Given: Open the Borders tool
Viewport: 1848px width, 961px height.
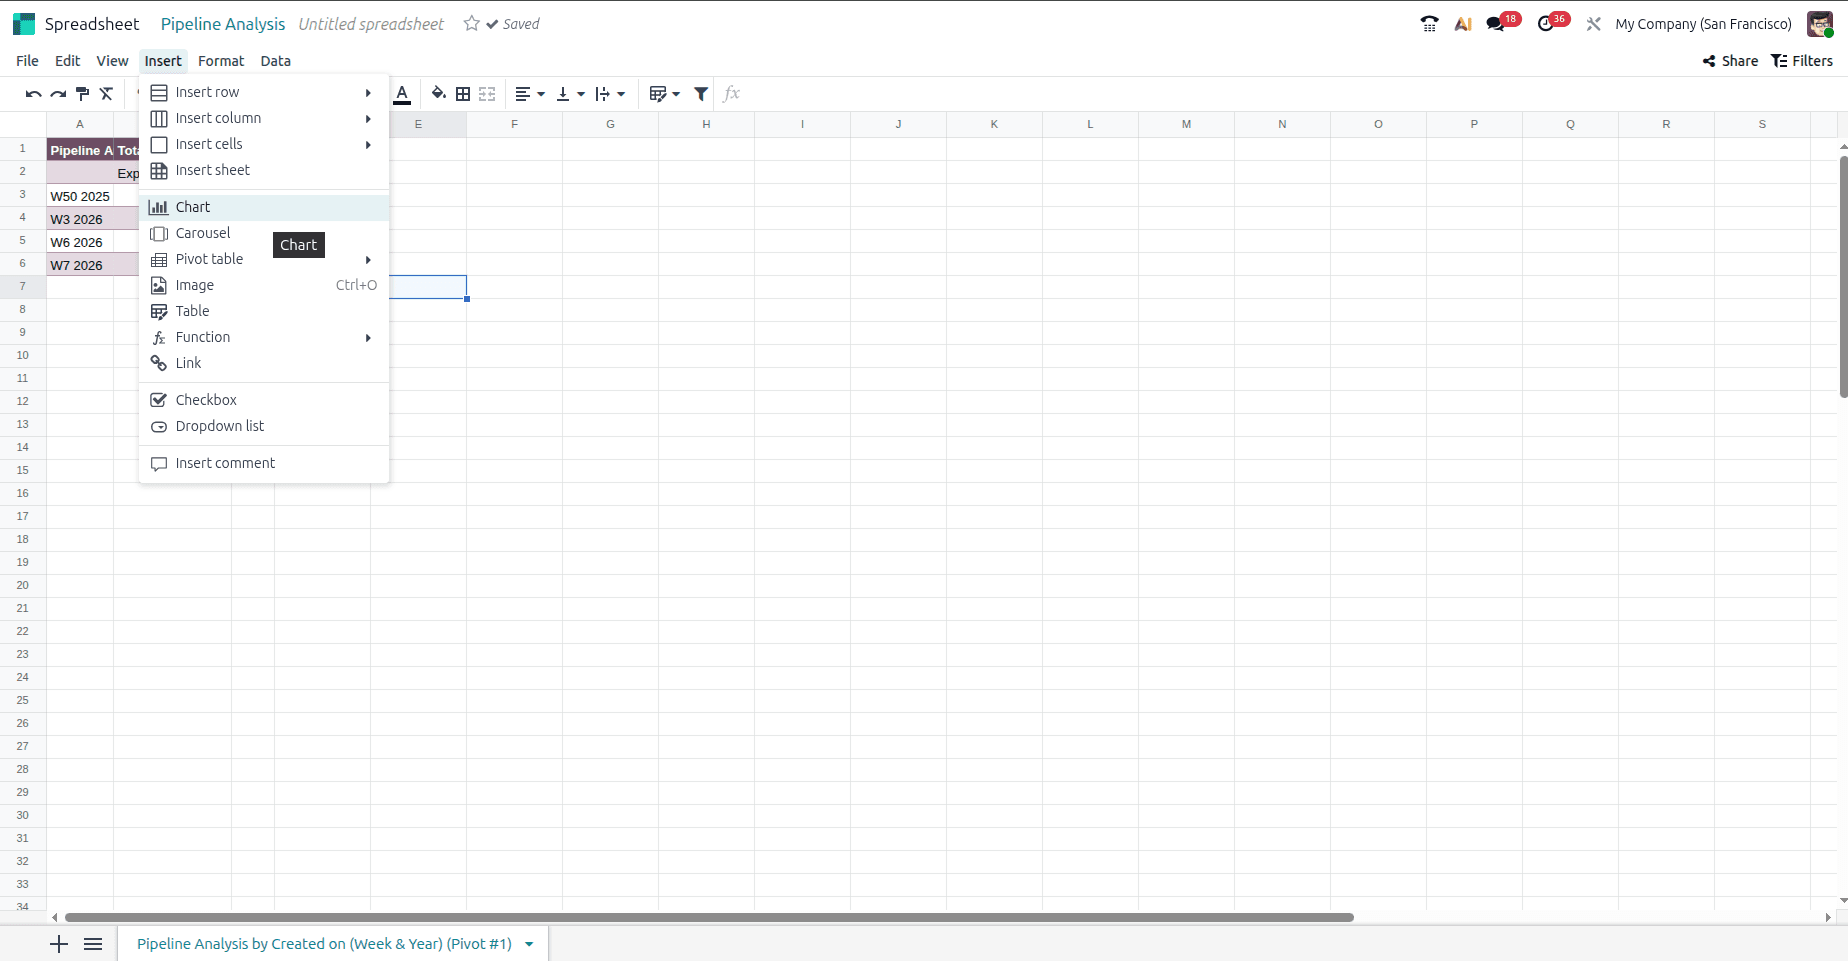Looking at the screenshot, I should pos(463,94).
